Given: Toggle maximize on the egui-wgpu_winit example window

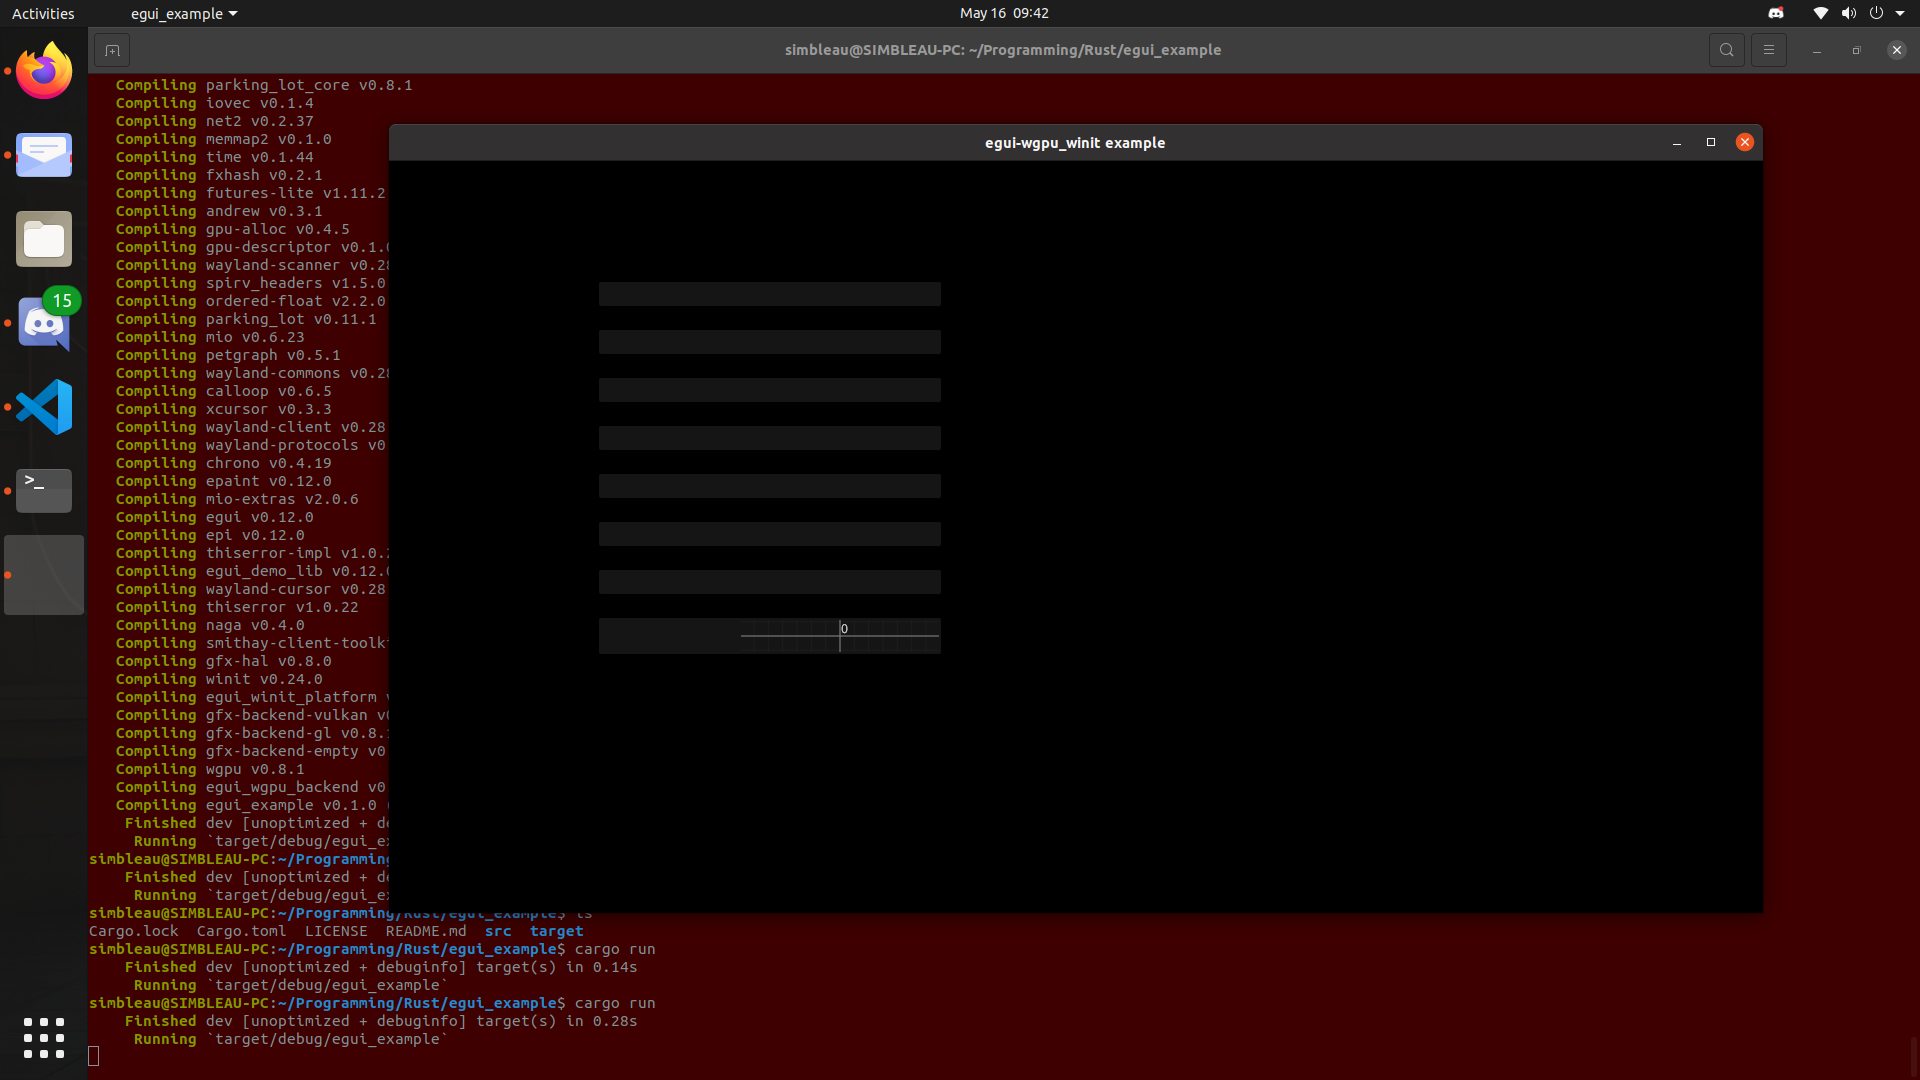Looking at the screenshot, I should tap(1711, 142).
